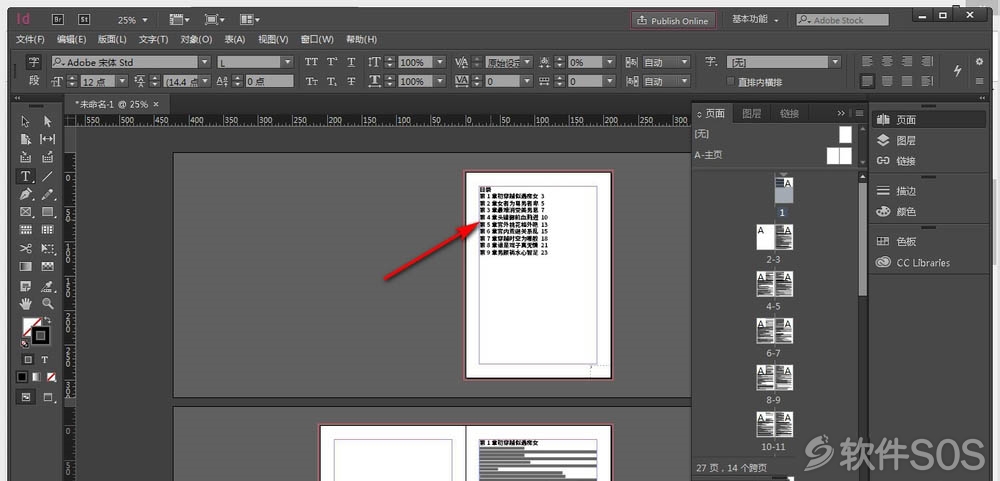Select the Selection tool (black arrow)
1000x481 pixels.
point(26,121)
